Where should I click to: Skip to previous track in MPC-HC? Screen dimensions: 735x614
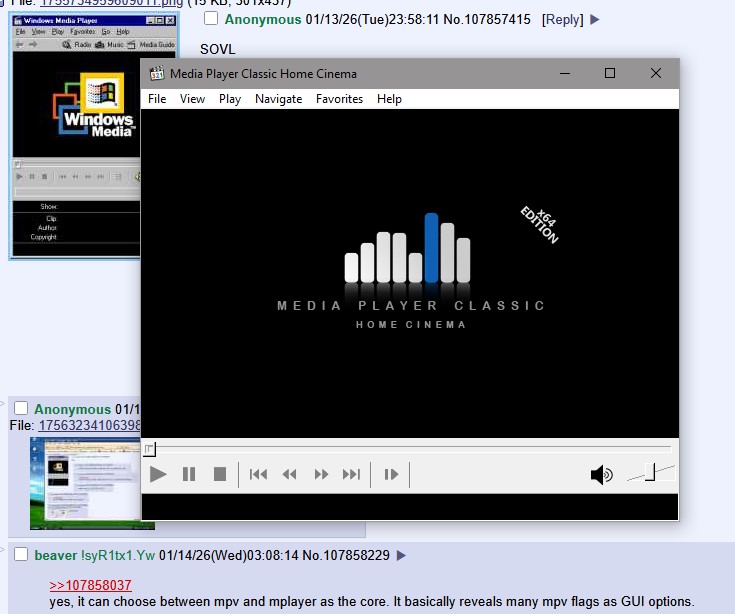258,474
